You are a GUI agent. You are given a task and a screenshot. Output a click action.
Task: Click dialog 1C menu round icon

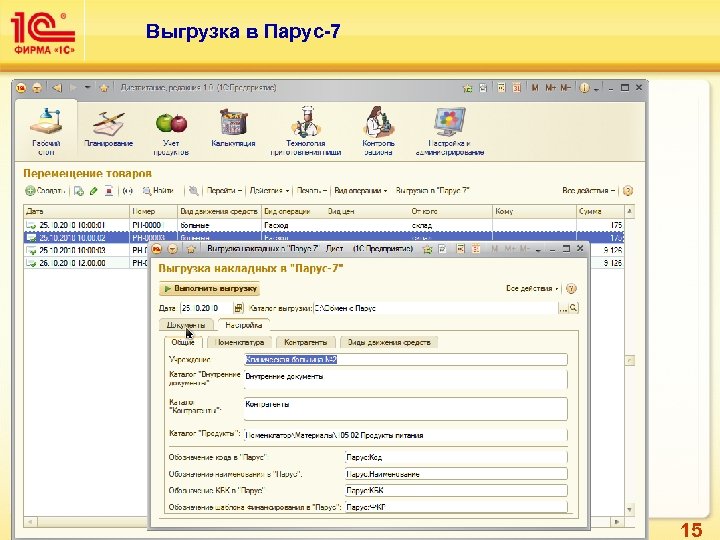coord(157,249)
